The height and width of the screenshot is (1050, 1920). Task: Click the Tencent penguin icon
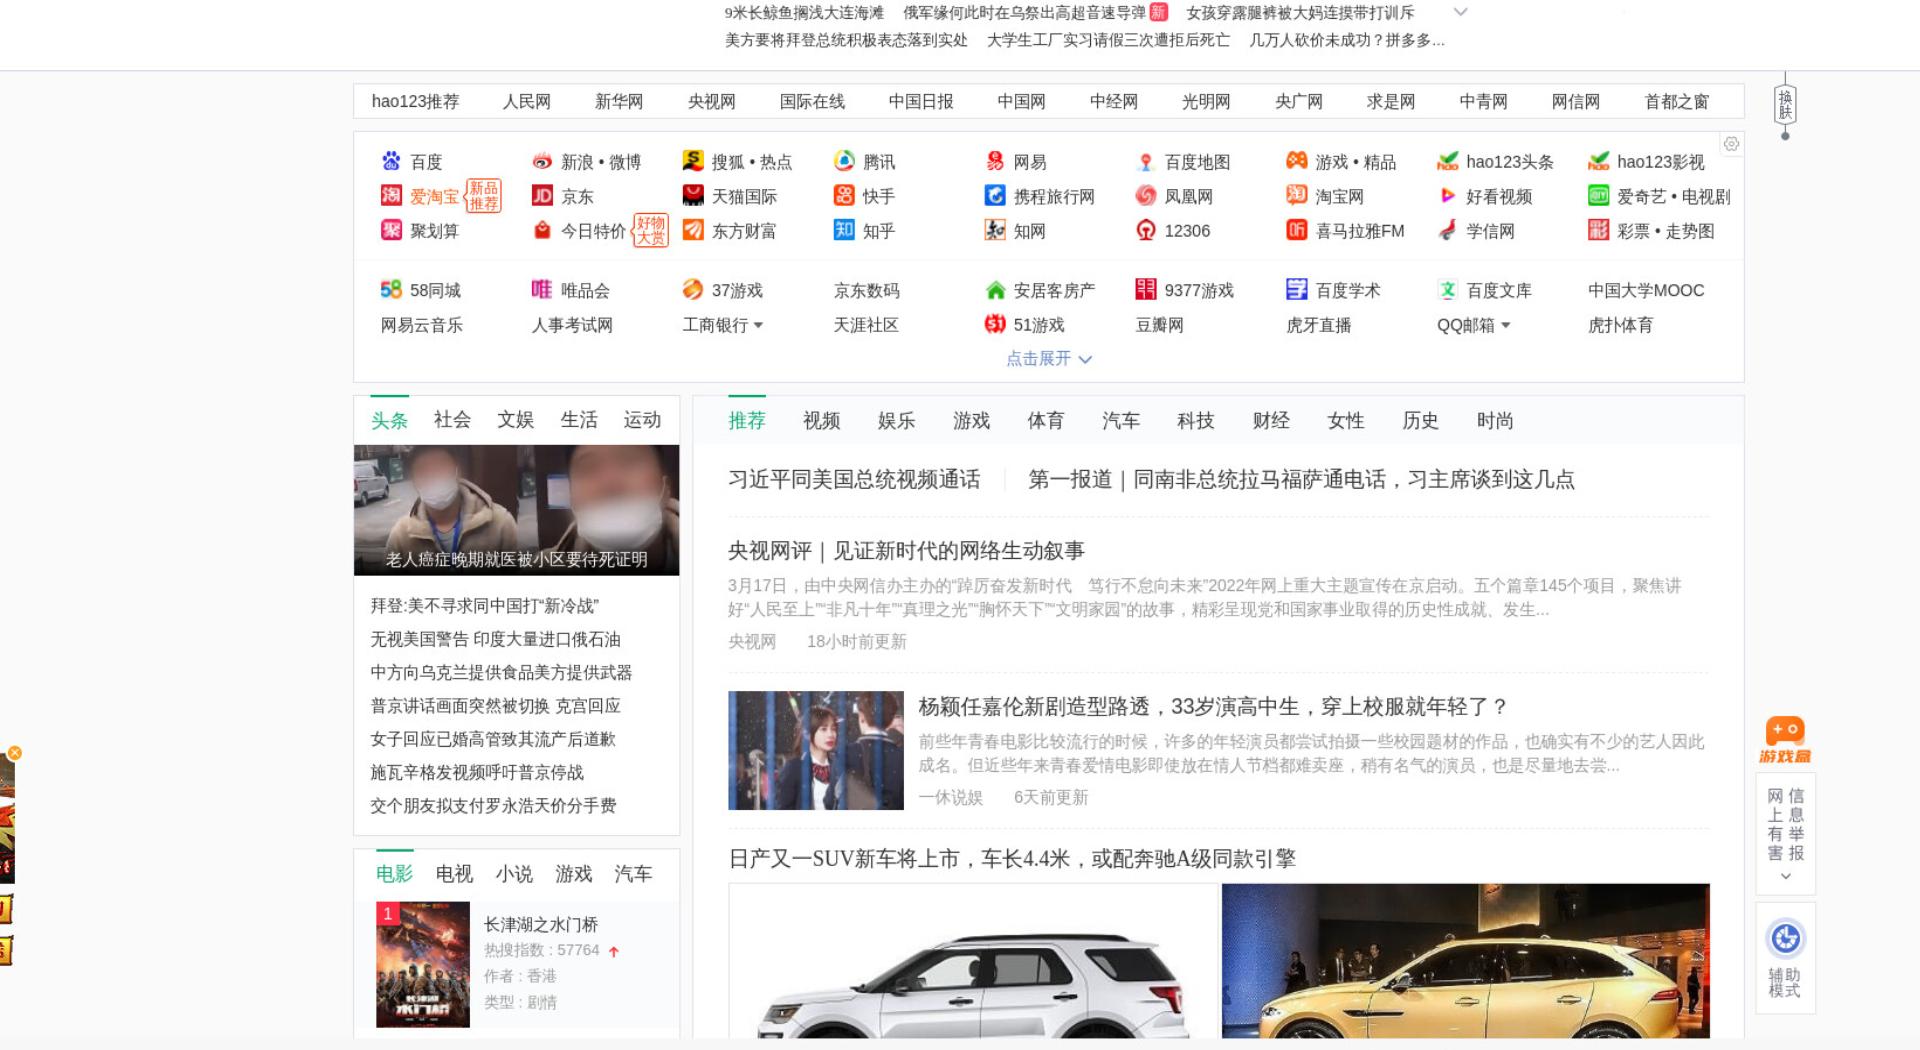[844, 161]
